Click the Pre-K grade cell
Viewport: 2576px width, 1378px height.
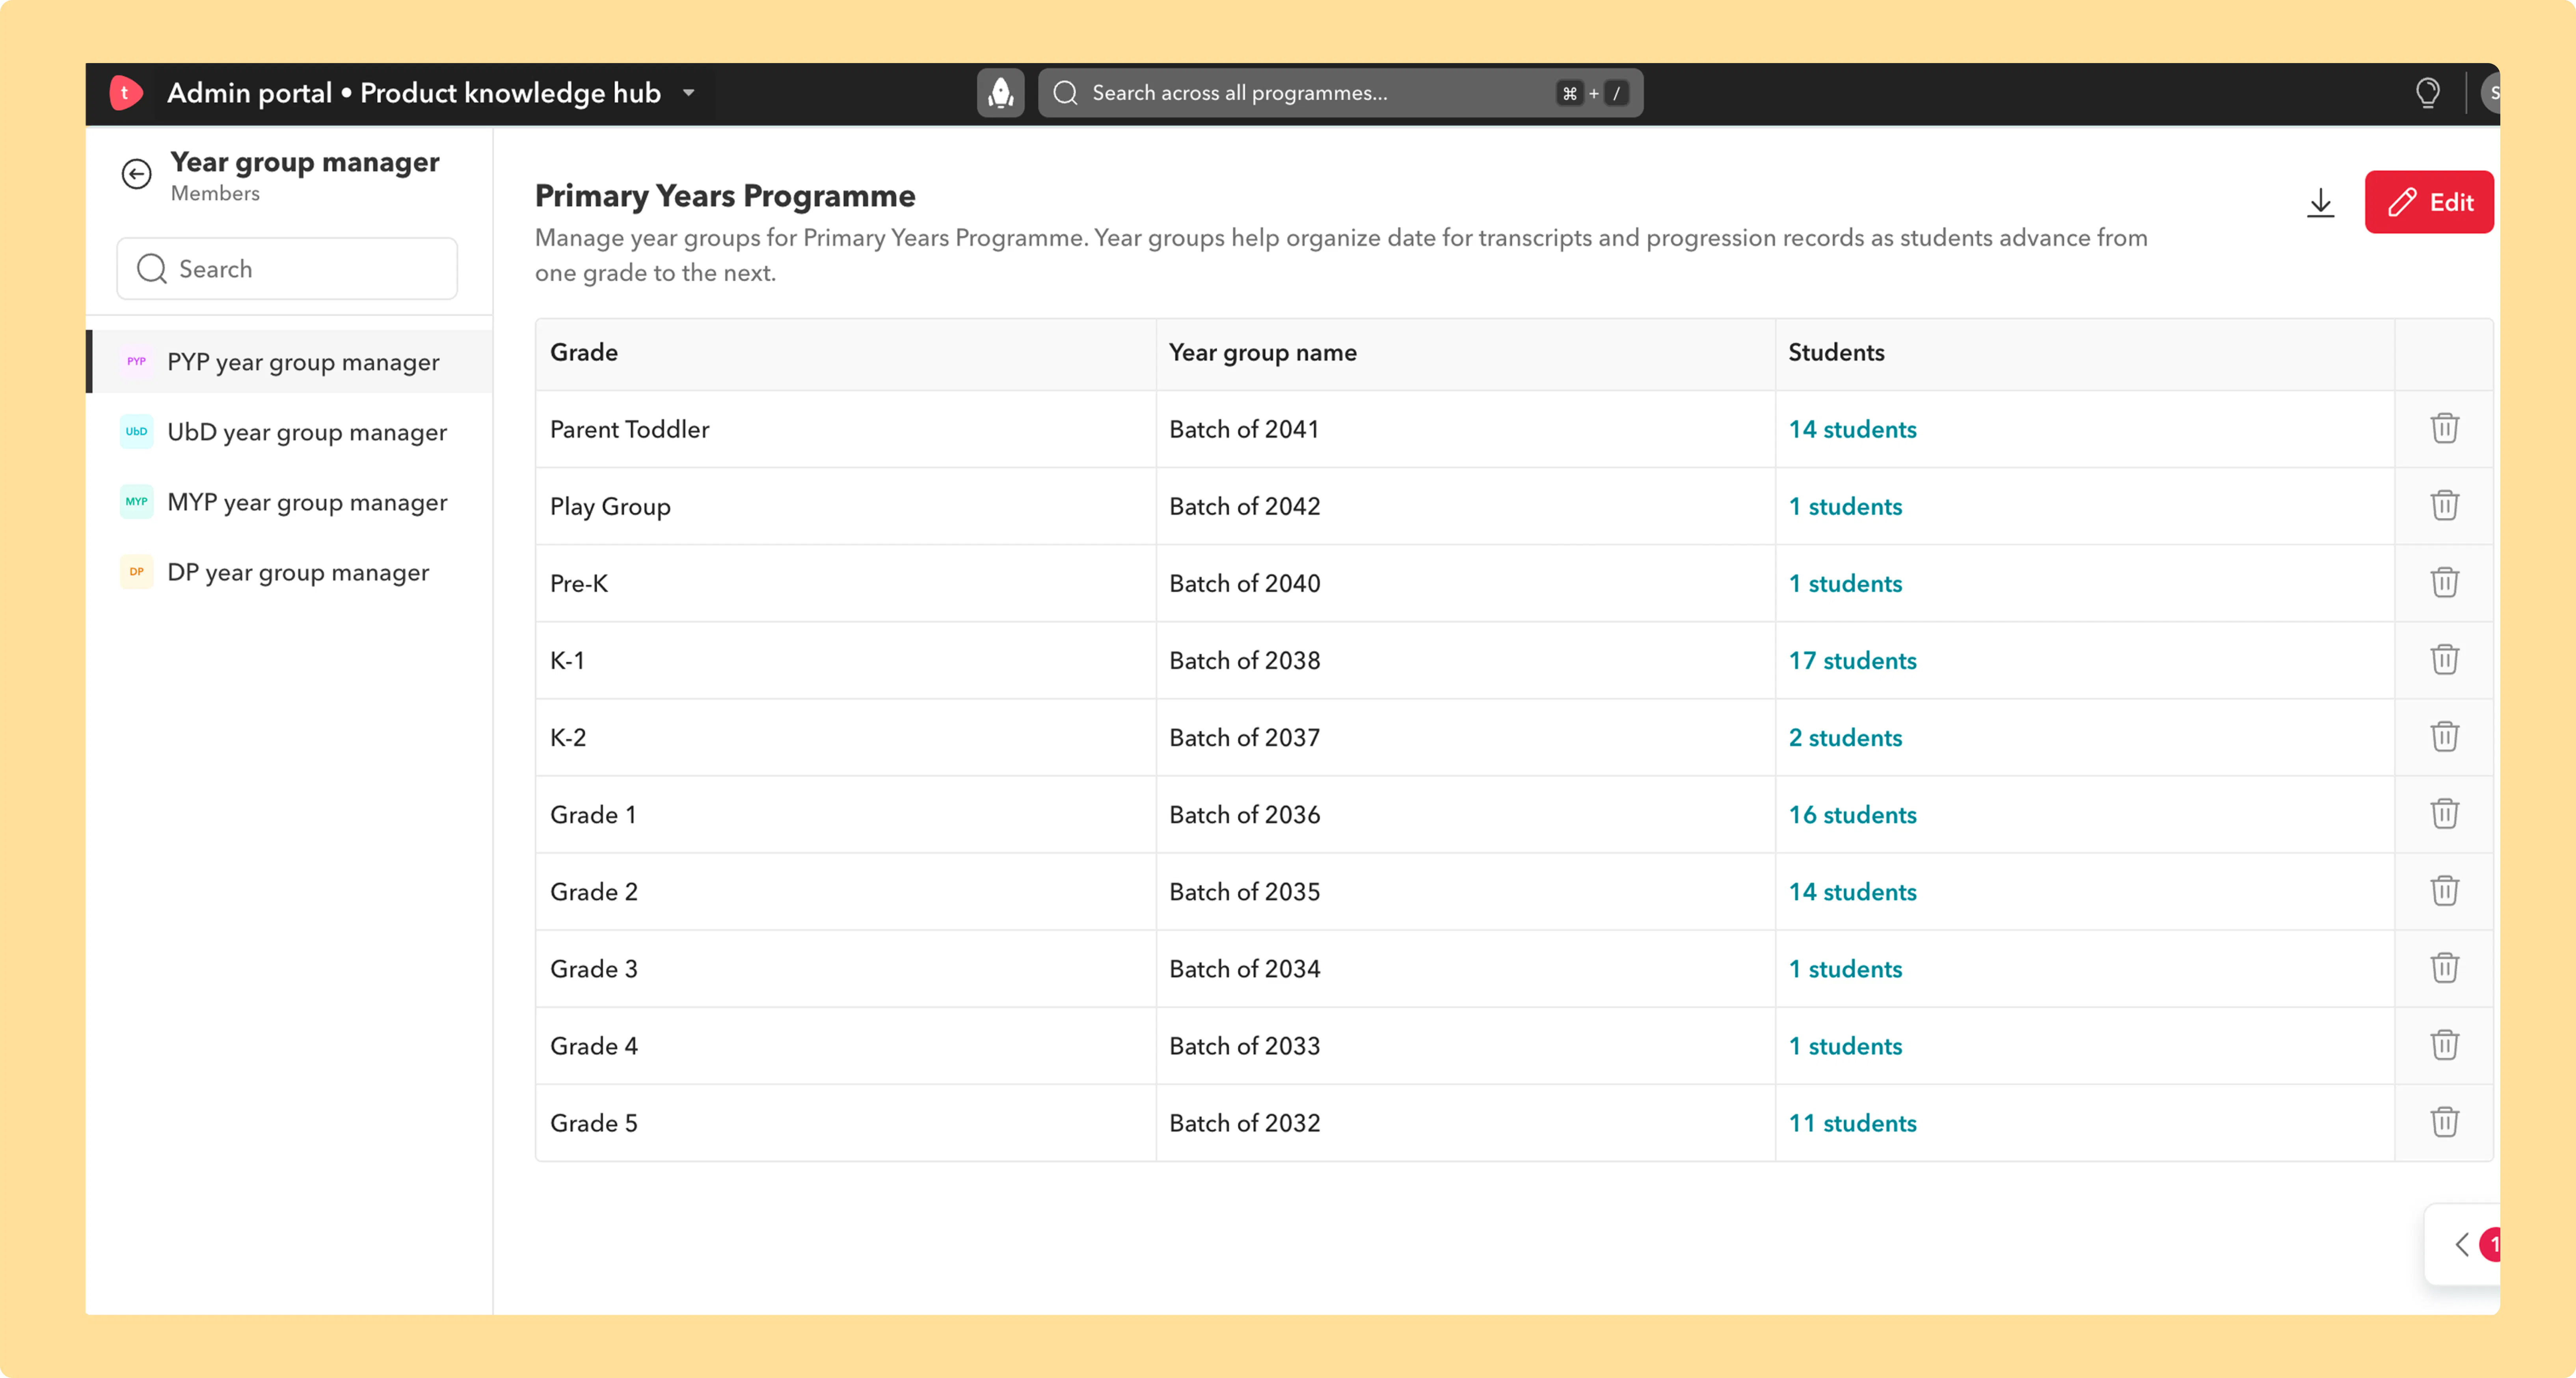click(x=846, y=583)
